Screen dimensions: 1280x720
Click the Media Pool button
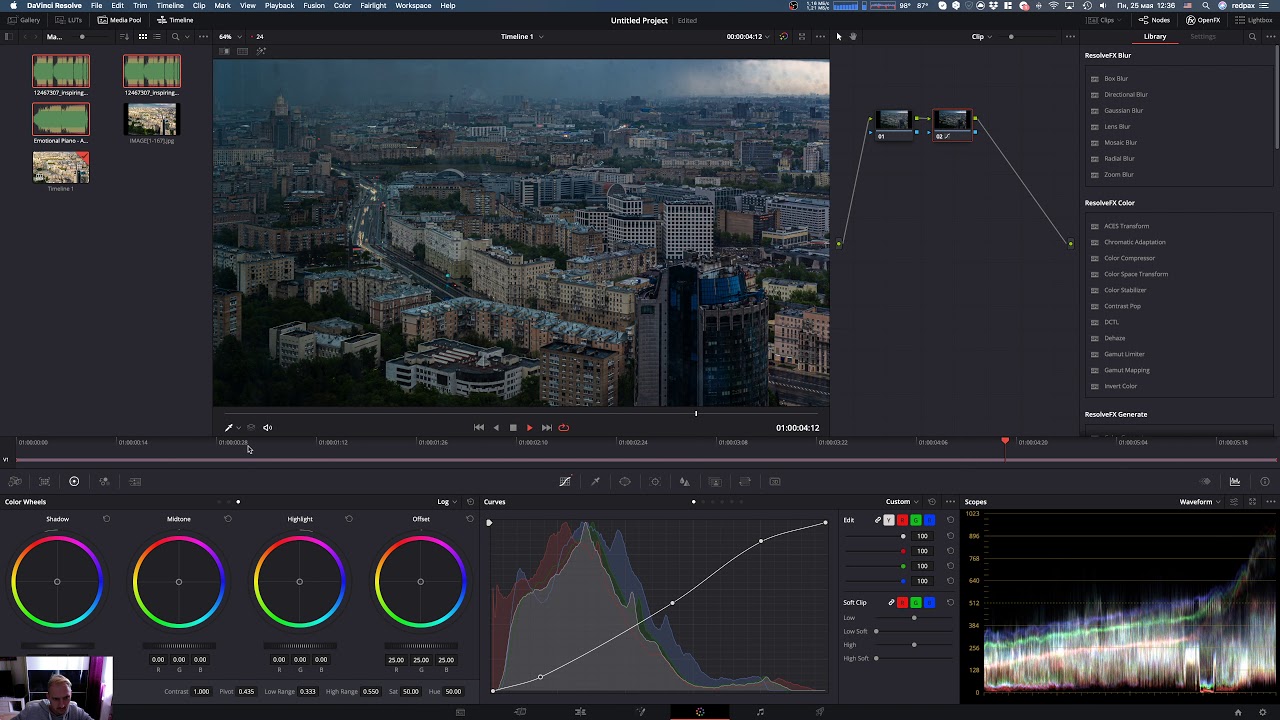tap(120, 20)
